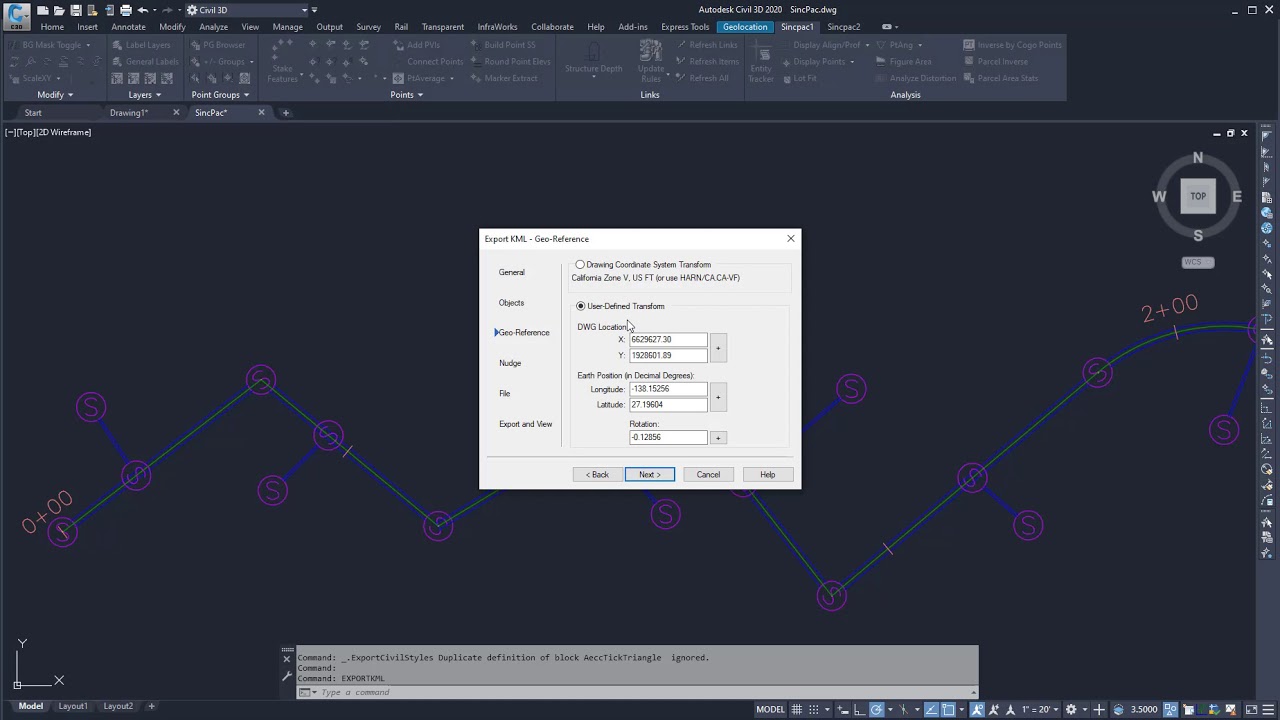Open the Civil 3D application menu

pos(17,17)
